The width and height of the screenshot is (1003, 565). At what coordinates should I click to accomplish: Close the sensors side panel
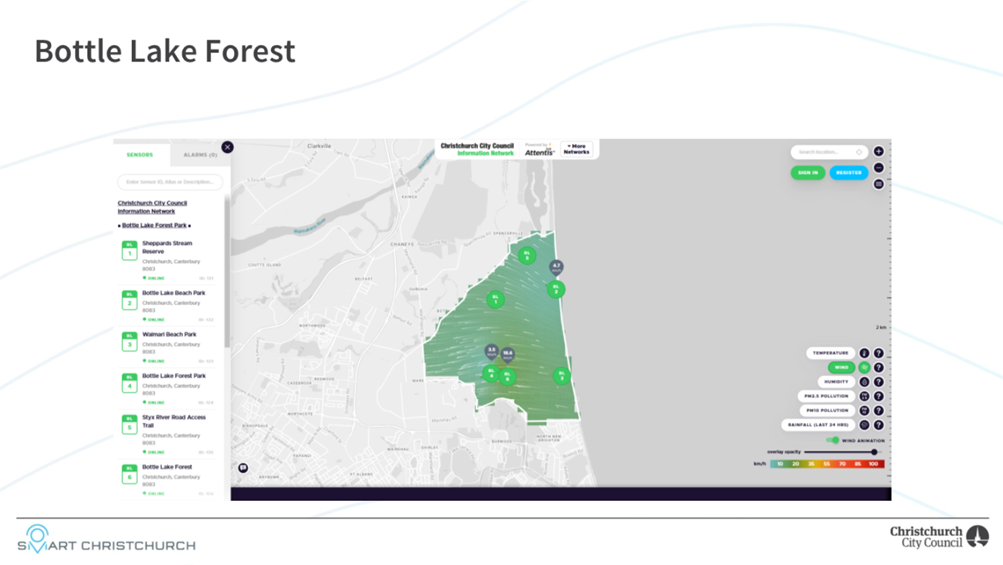point(227,147)
